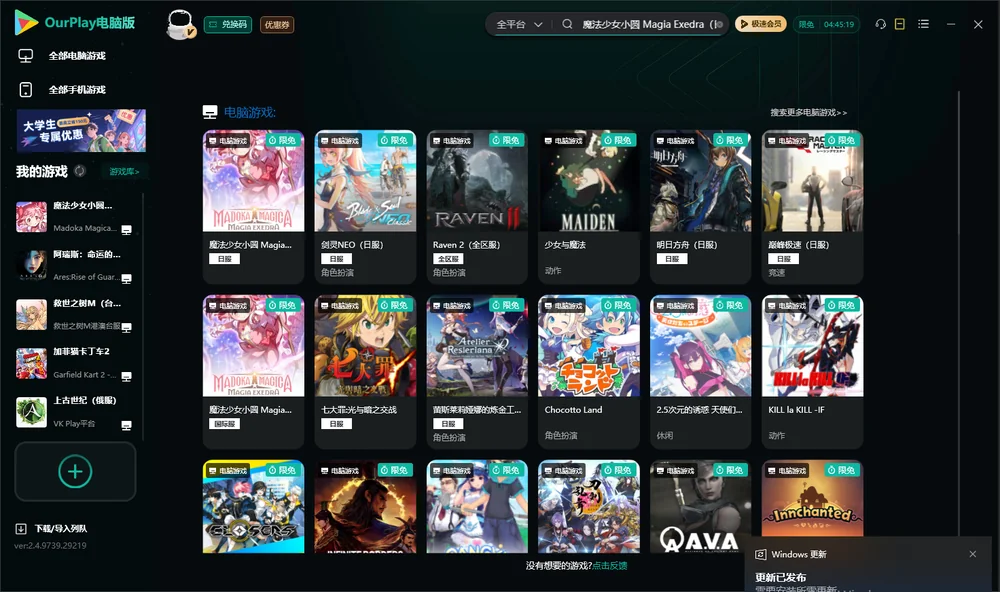Viewport: 1000px width, 592px height.
Task: Open the customer support headset icon
Action: click(x=880, y=24)
